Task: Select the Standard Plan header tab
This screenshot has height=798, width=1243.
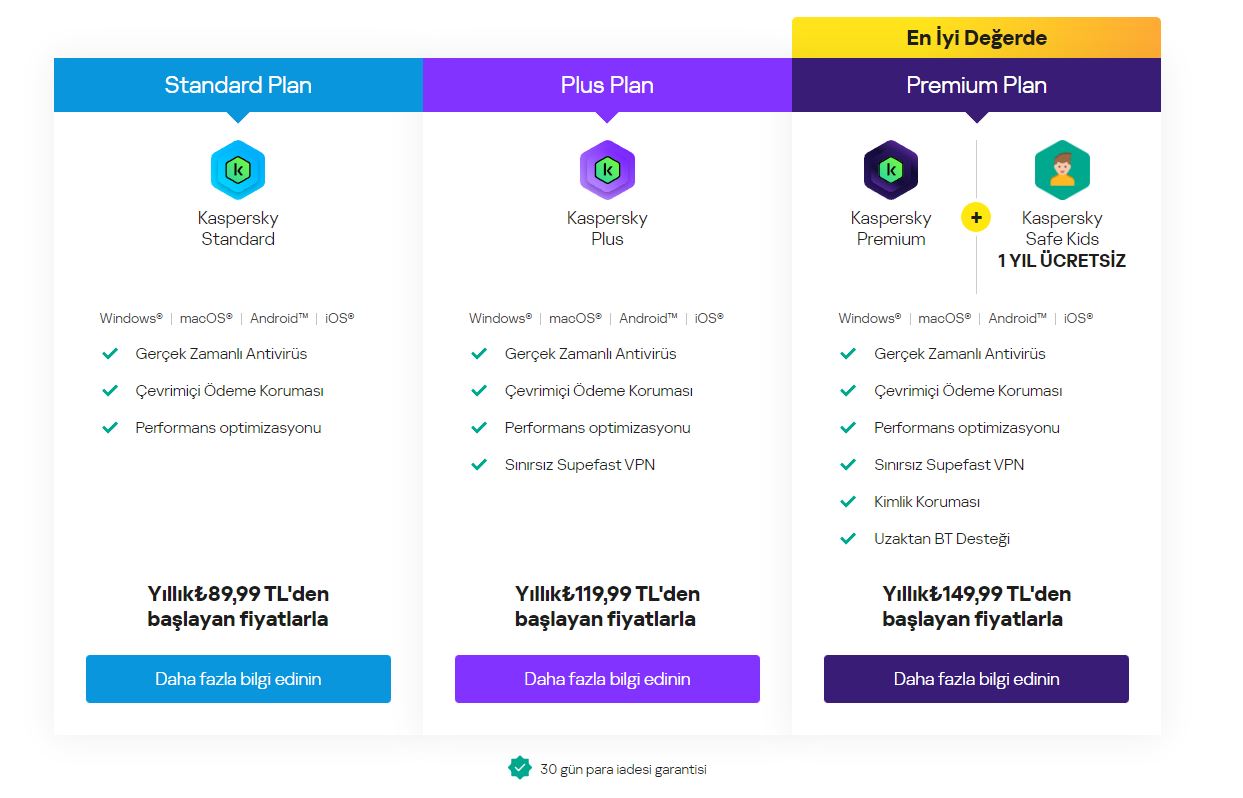Action: point(238,85)
